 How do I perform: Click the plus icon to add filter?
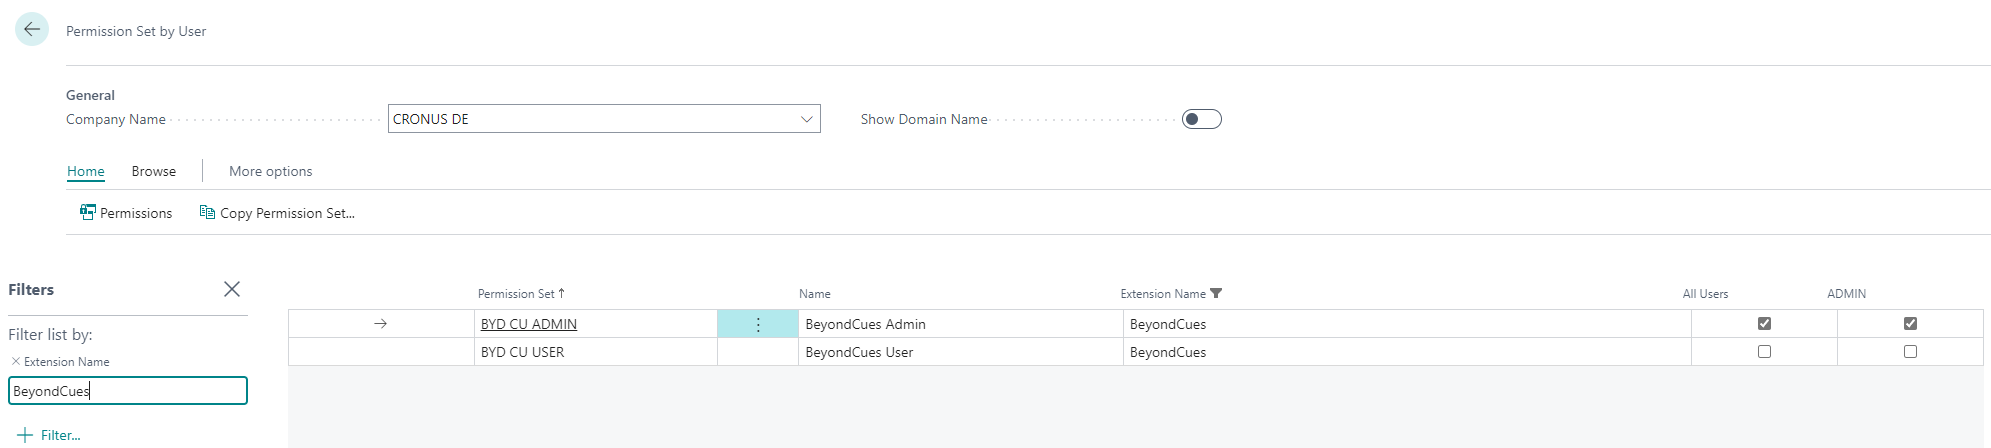pyautogui.click(x=25, y=435)
